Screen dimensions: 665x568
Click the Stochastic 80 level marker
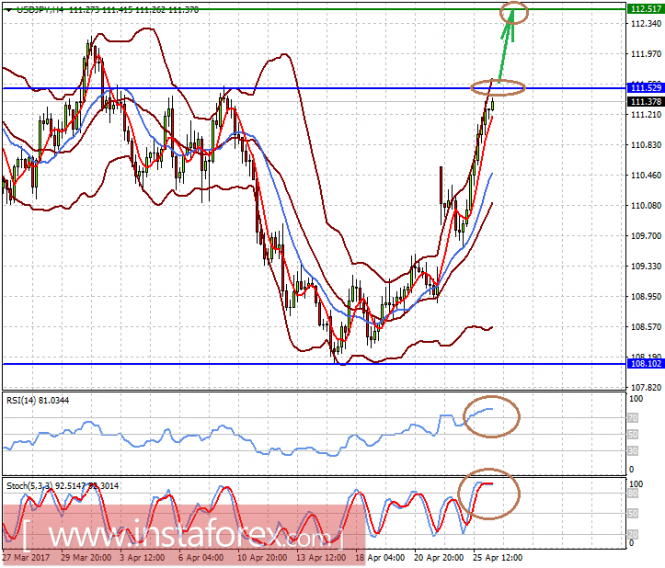[x=632, y=493]
